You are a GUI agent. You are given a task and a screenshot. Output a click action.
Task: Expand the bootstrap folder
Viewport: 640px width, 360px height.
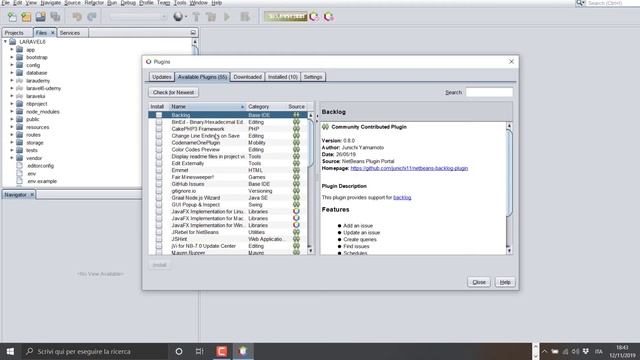[x=12, y=57]
